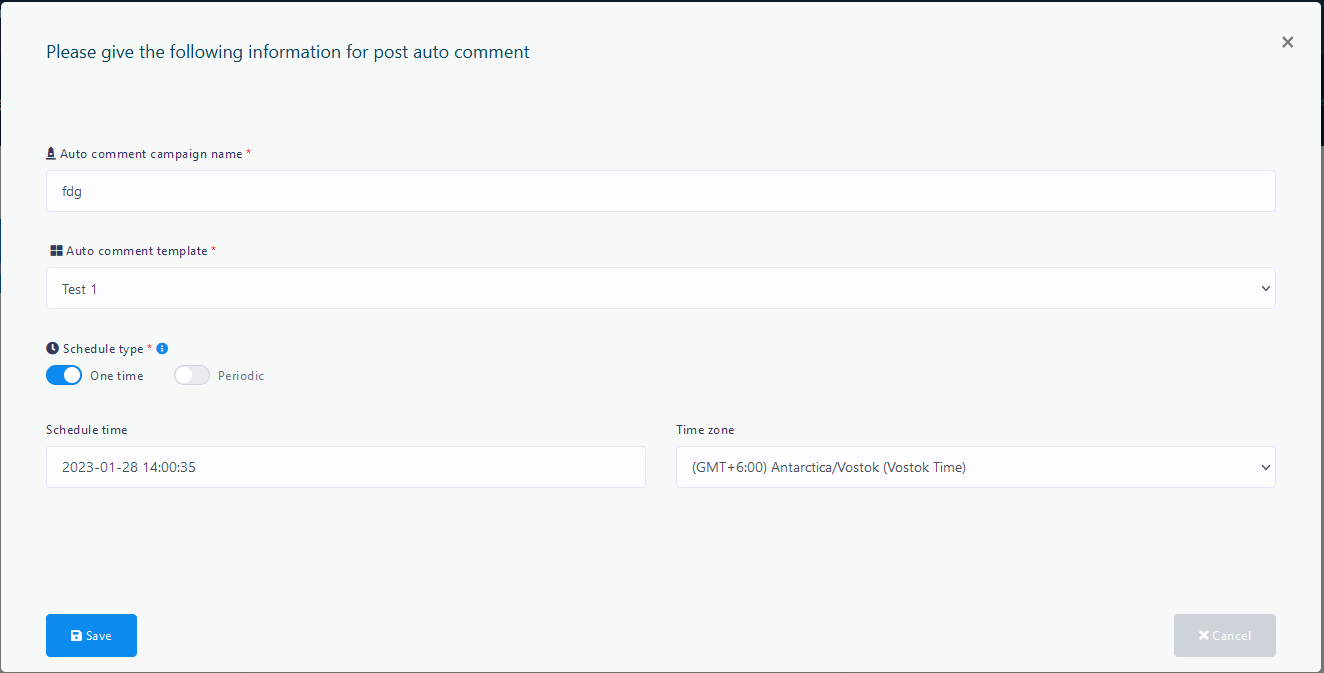
Task: Select the Periodic label text
Action: (241, 376)
